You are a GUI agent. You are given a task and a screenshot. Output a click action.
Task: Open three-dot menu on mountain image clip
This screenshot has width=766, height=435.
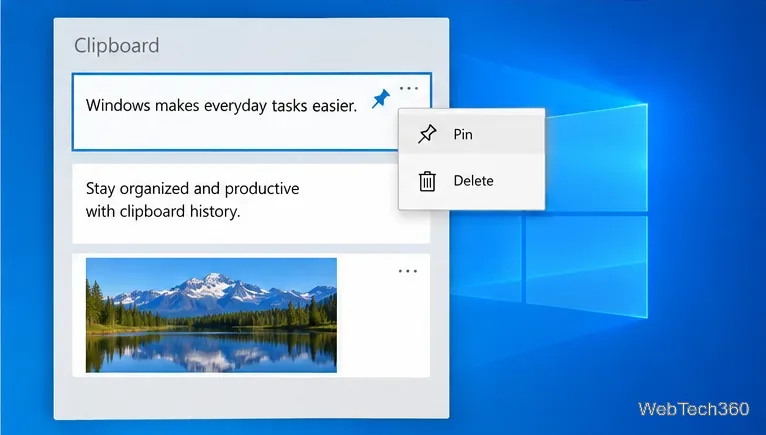(x=407, y=271)
